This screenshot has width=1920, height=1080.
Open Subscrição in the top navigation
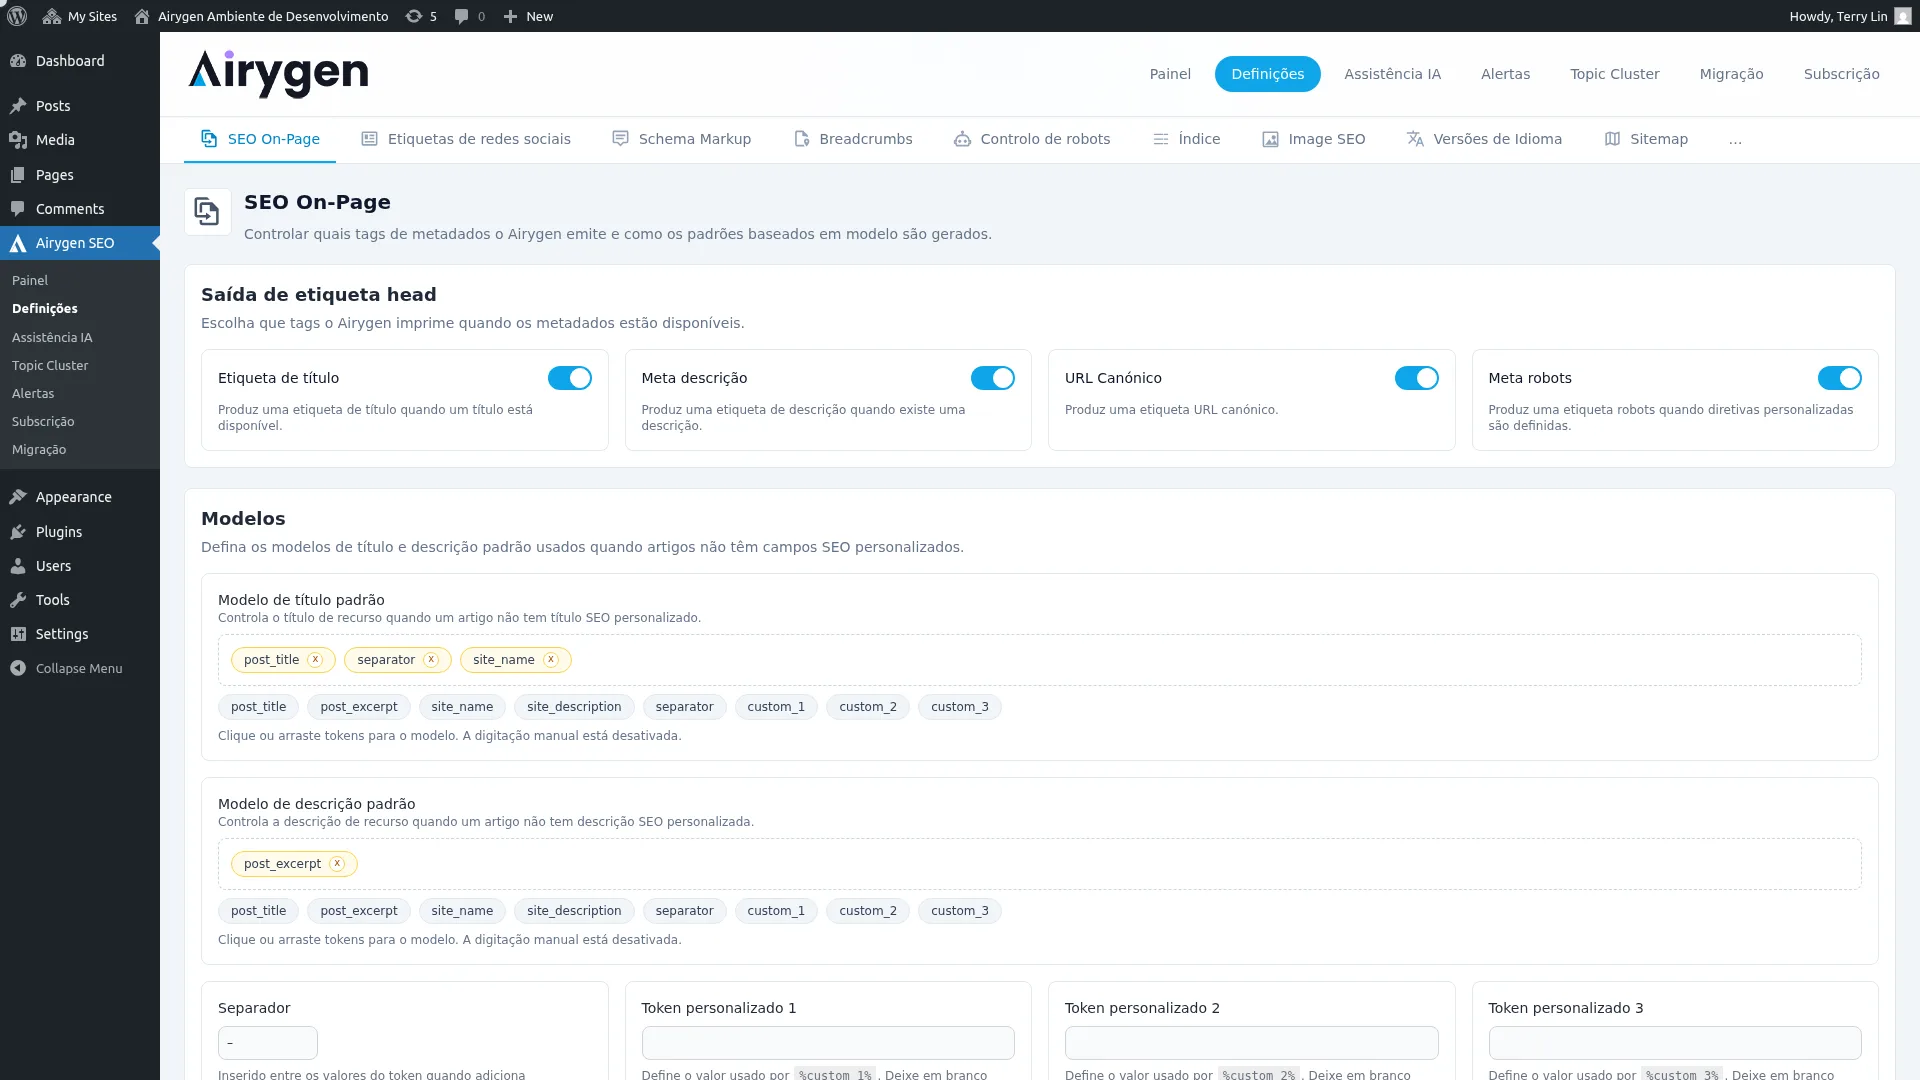pos(1842,74)
